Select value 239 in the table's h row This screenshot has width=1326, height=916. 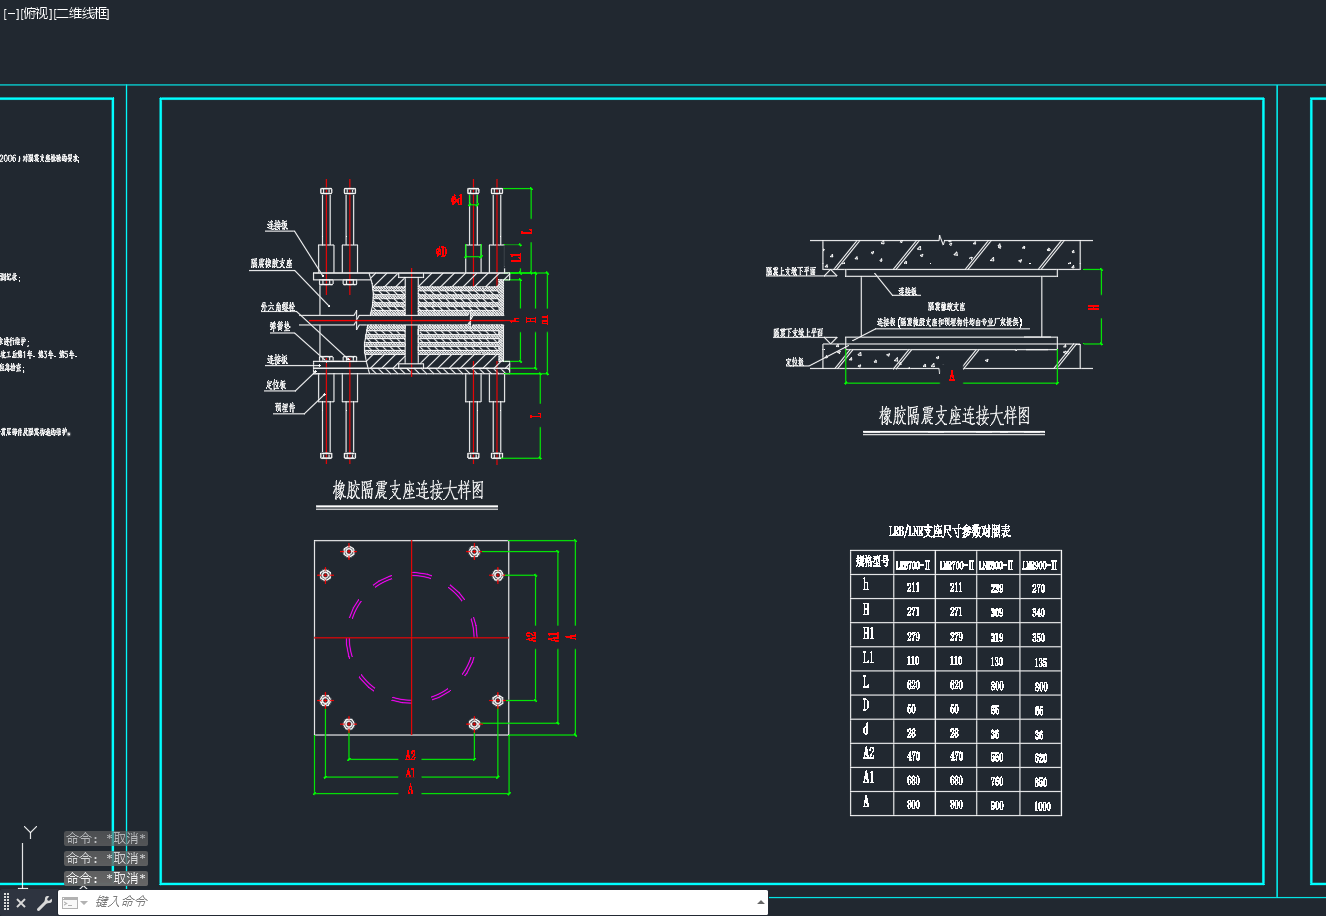(x=997, y=589)
